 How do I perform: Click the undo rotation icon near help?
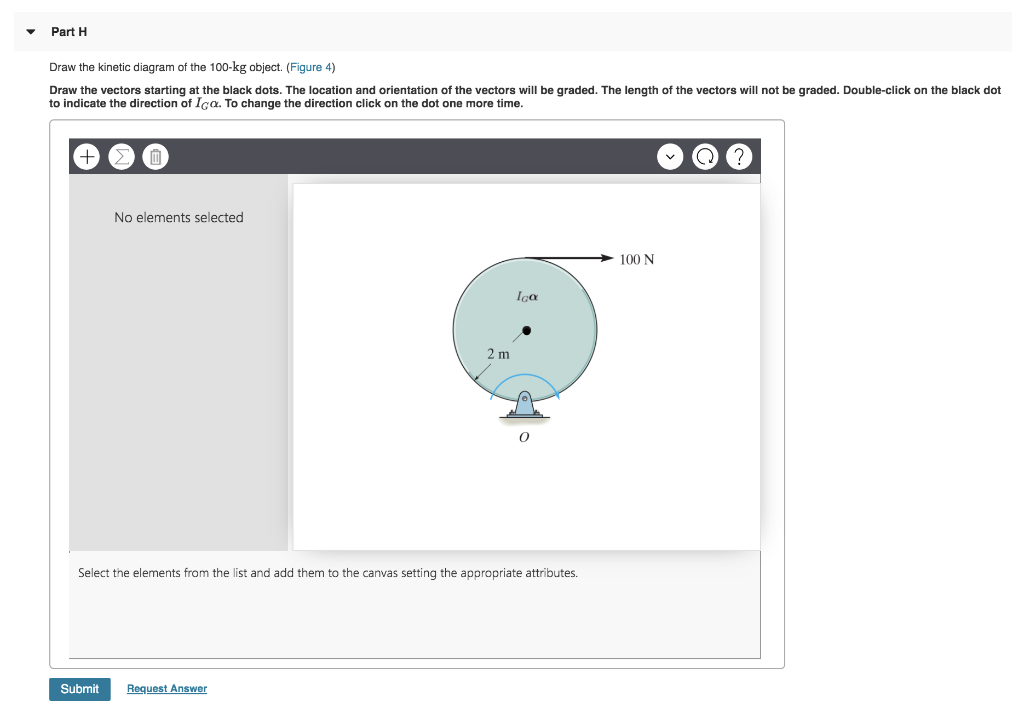tap(705, 156)
